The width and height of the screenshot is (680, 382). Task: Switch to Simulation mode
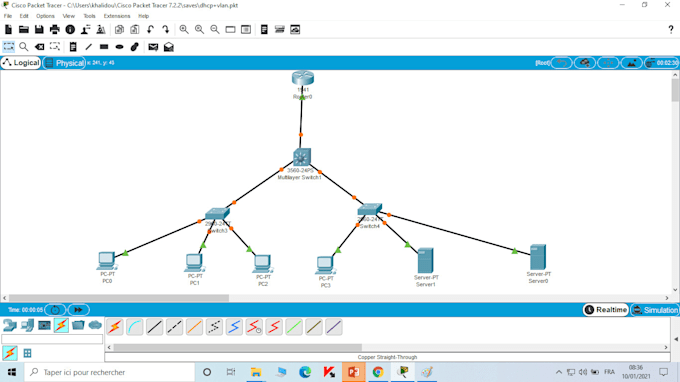click(655, 310)
